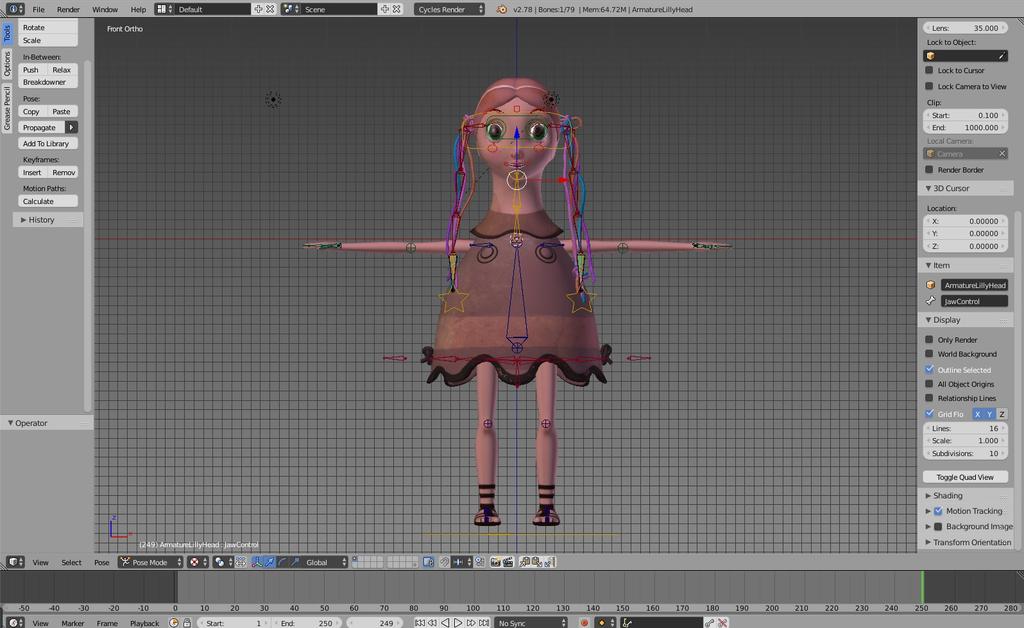The width and height of the screenshot is (1024, 628).
Task: Enable the translate manipulator arrow
Action: (269, 562)
